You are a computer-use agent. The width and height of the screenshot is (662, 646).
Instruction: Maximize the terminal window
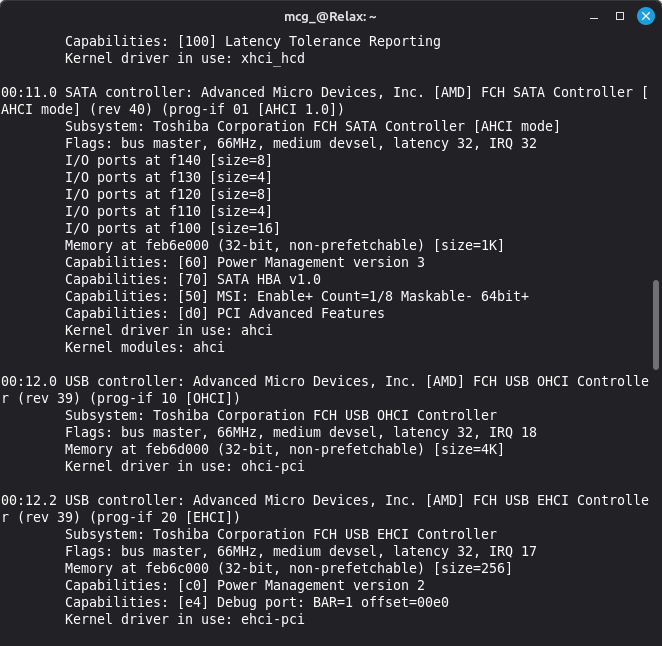[620, 16]
